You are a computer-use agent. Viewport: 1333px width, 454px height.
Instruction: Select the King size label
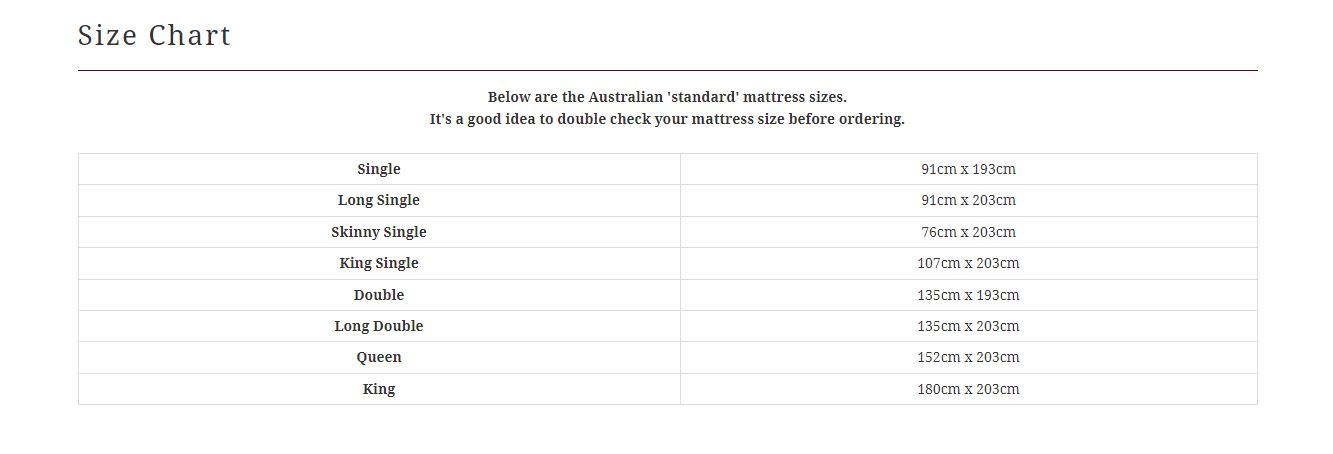click(x=379, y=389)
